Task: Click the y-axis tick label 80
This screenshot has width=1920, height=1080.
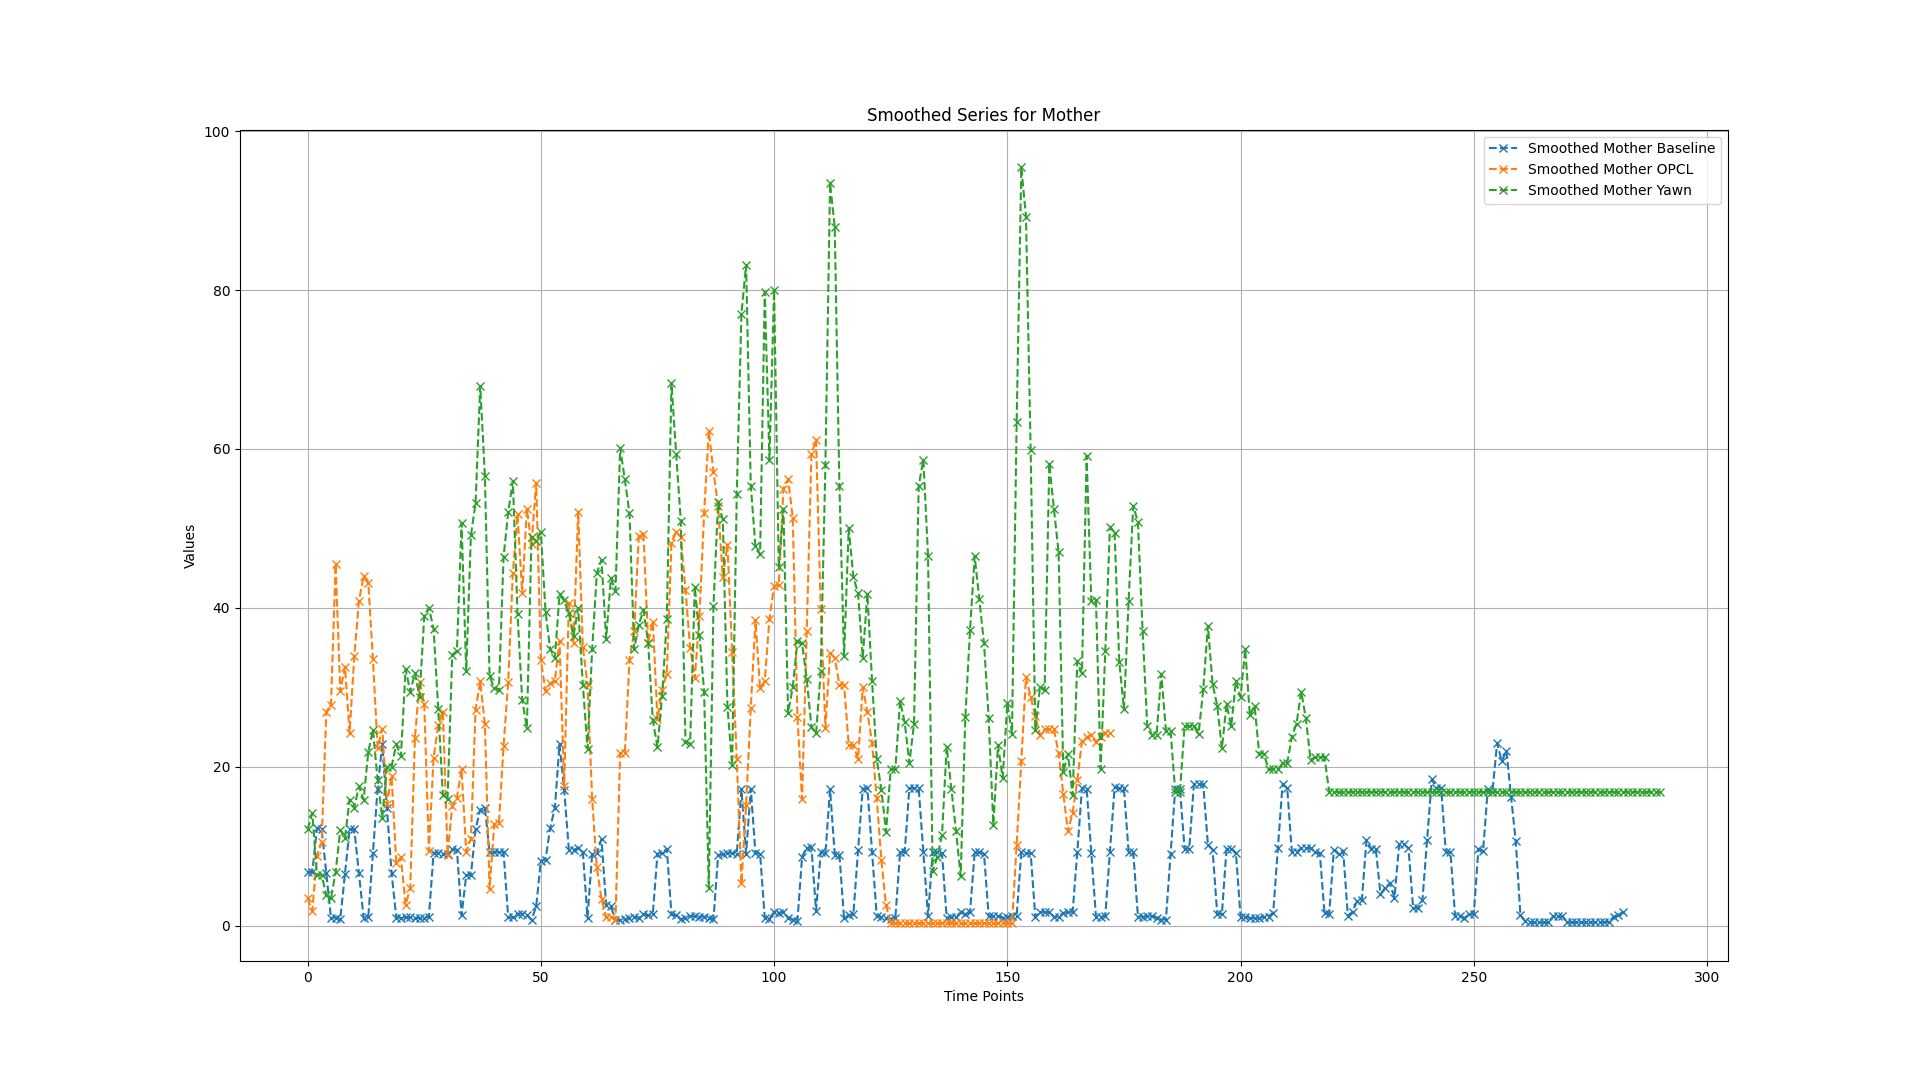Action: click(x=220, y=291)
